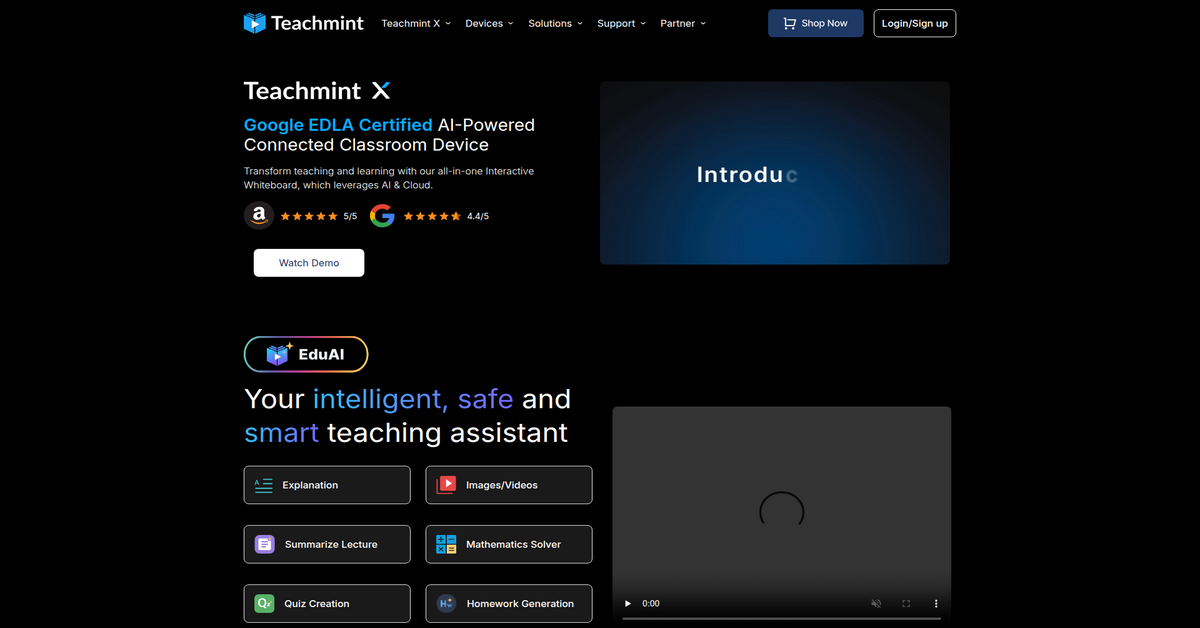Screen dimensions: 1200x628
Task: Expand the Devices dropdown chevron
Action: (x=510, y=23)
